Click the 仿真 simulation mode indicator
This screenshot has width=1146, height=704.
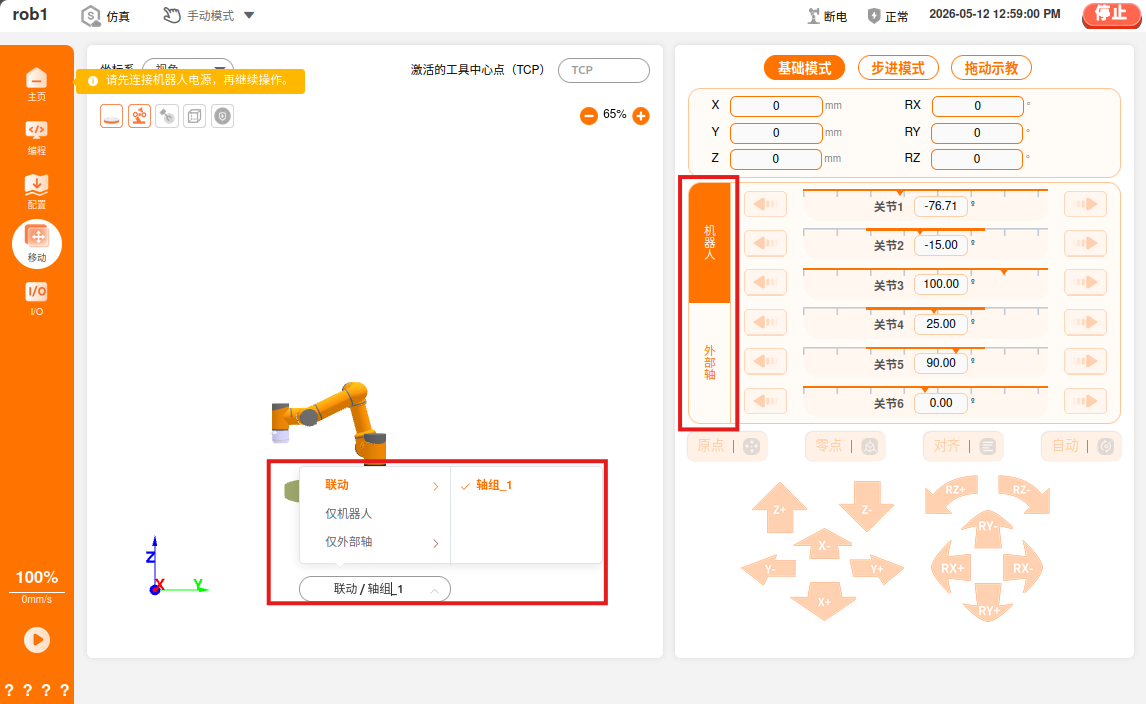pos(106,15)
